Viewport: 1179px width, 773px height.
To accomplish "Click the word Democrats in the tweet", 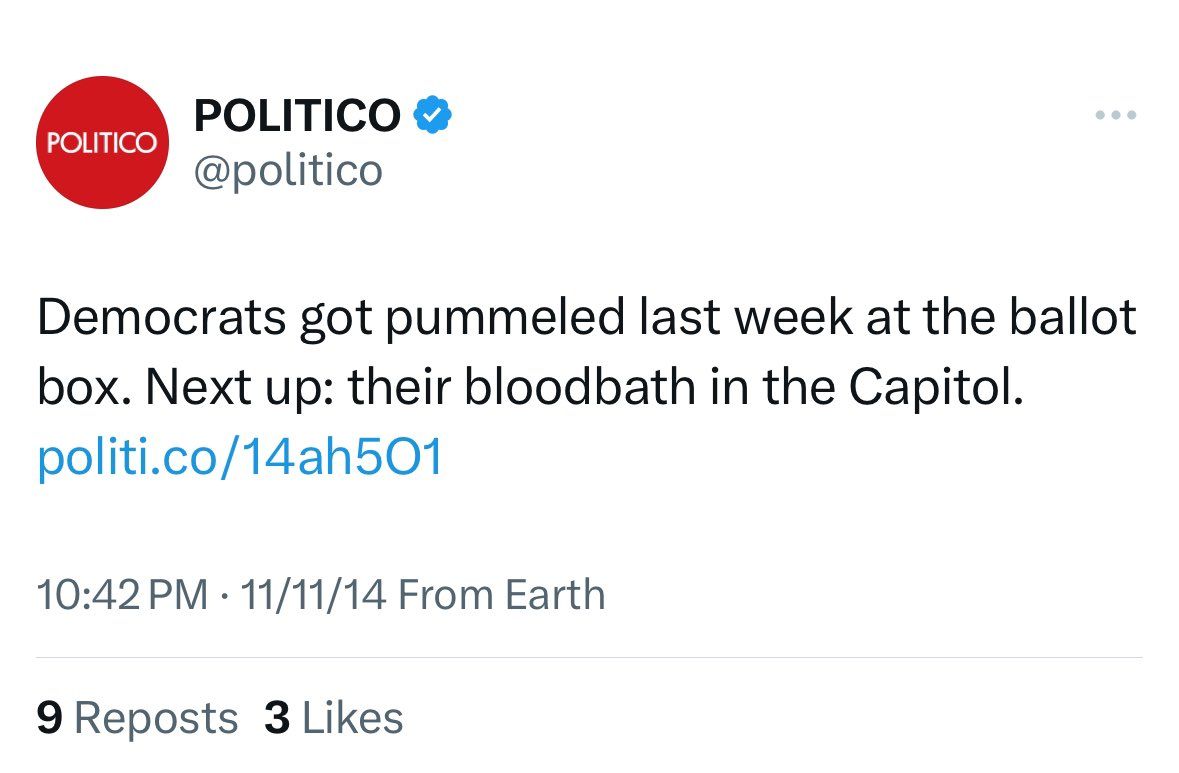I will (162, 318).
